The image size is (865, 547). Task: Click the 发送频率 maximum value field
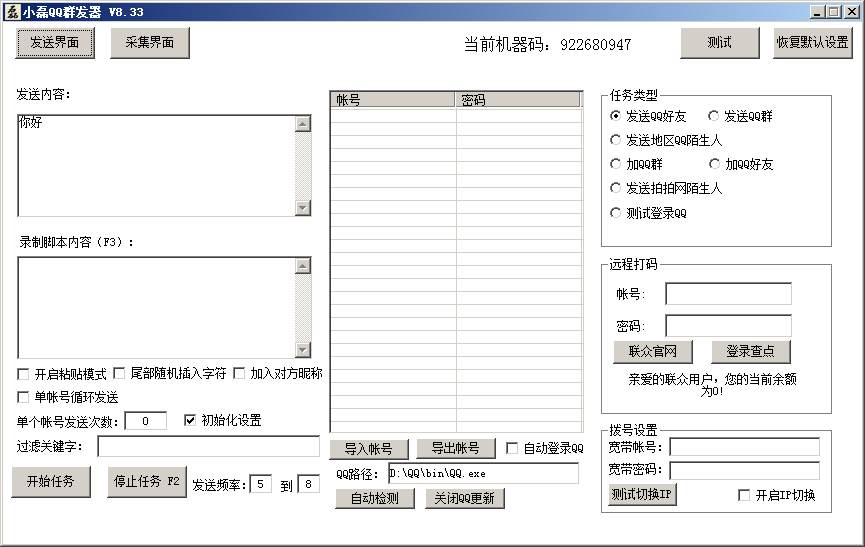click(x=308, y=484)
